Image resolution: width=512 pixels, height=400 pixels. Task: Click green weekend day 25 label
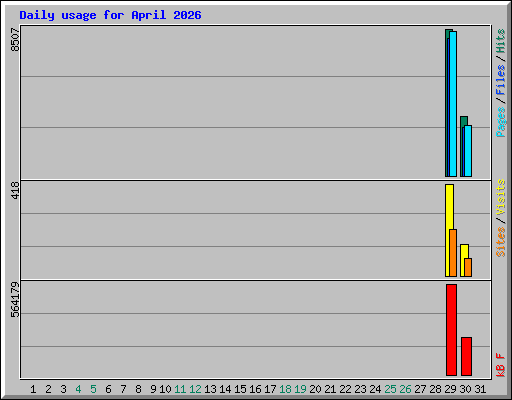click(x=390, y=389)
